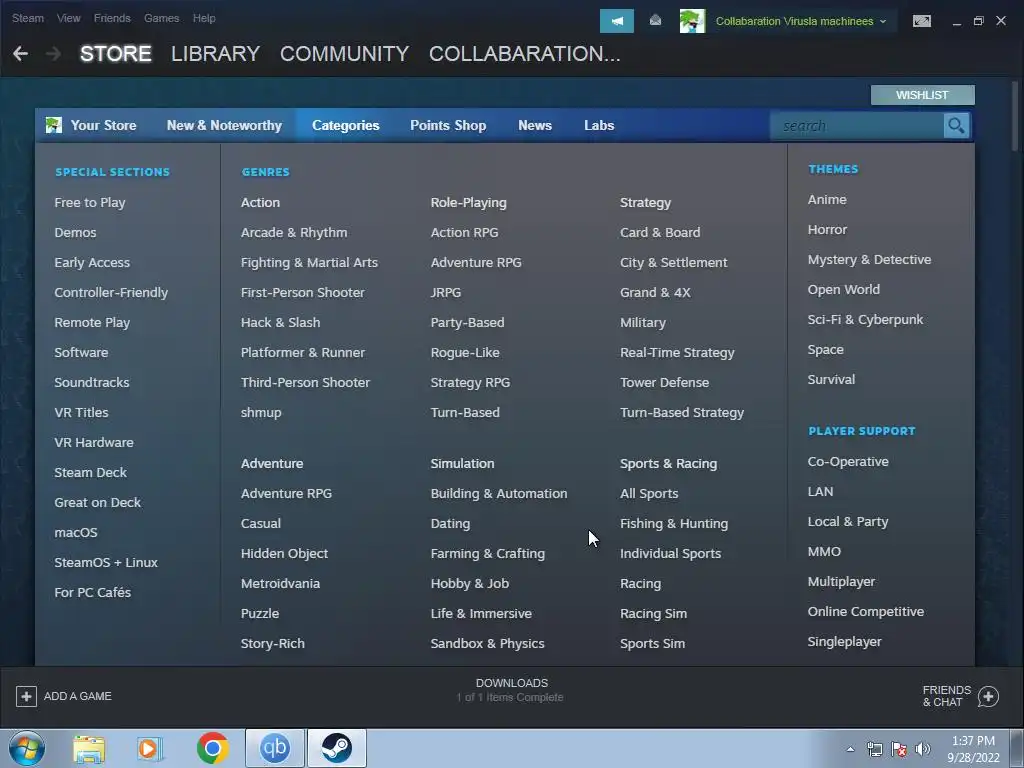Open the COLLABARATION profile section
This screenshot has width=1024, height=768.
524,54
